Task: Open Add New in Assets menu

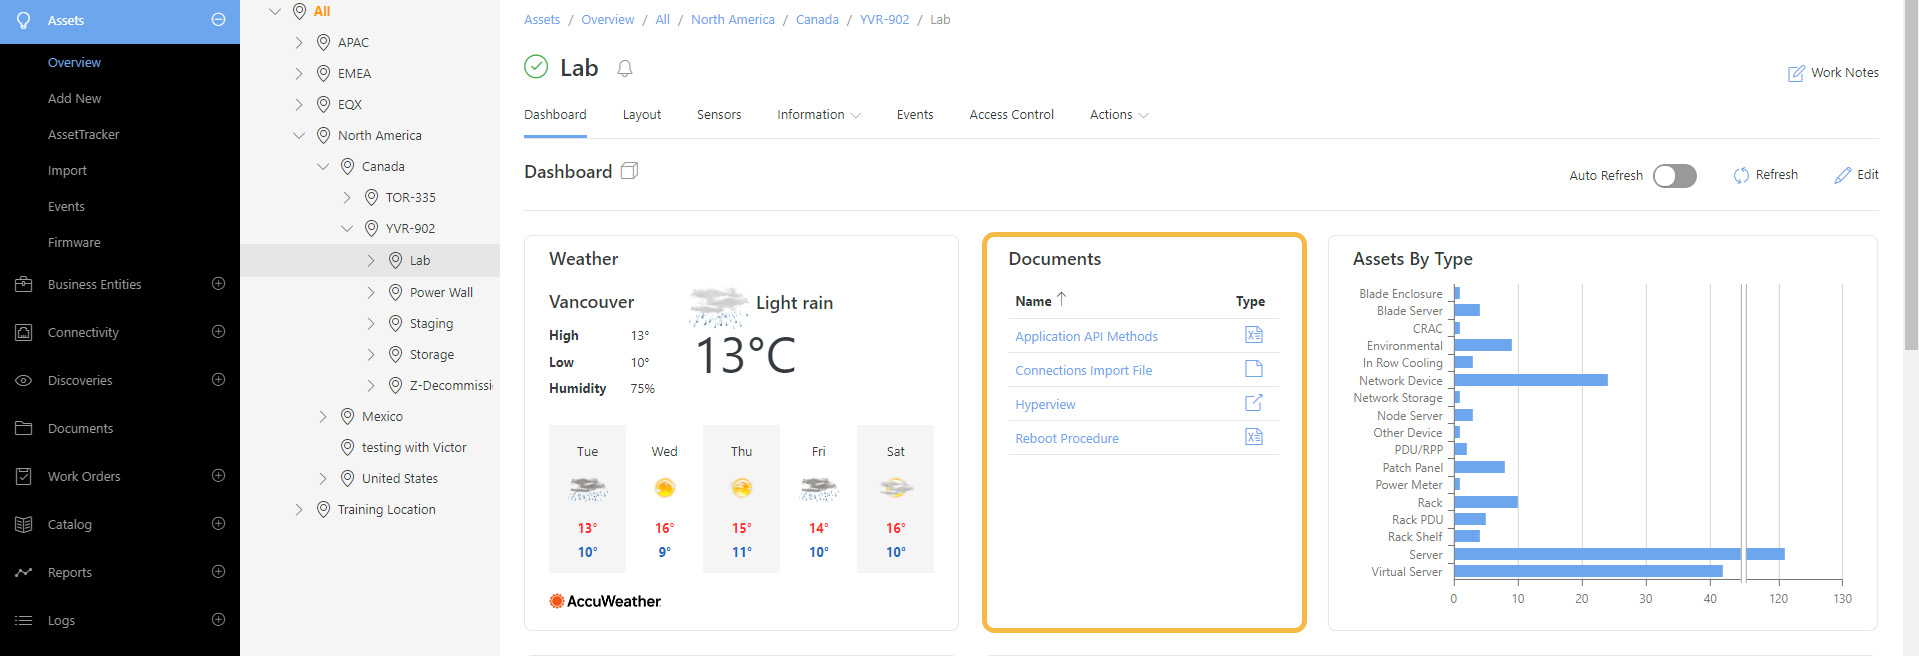Action: (74, 98)
